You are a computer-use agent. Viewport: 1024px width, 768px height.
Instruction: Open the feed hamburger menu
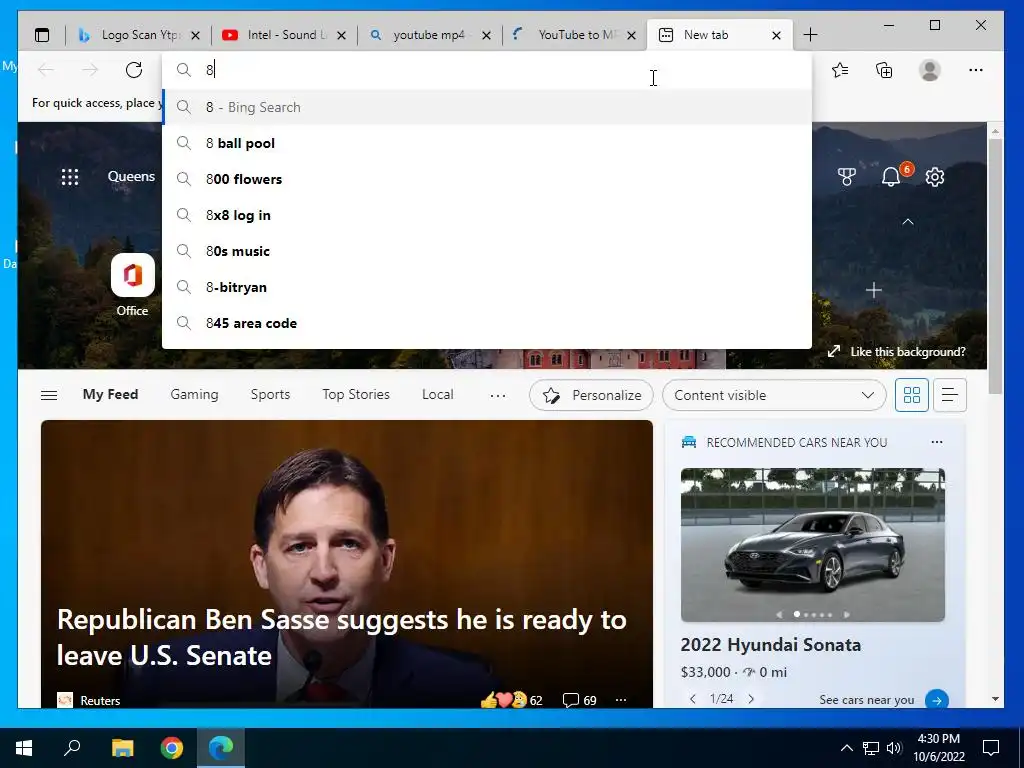(49, 395)
